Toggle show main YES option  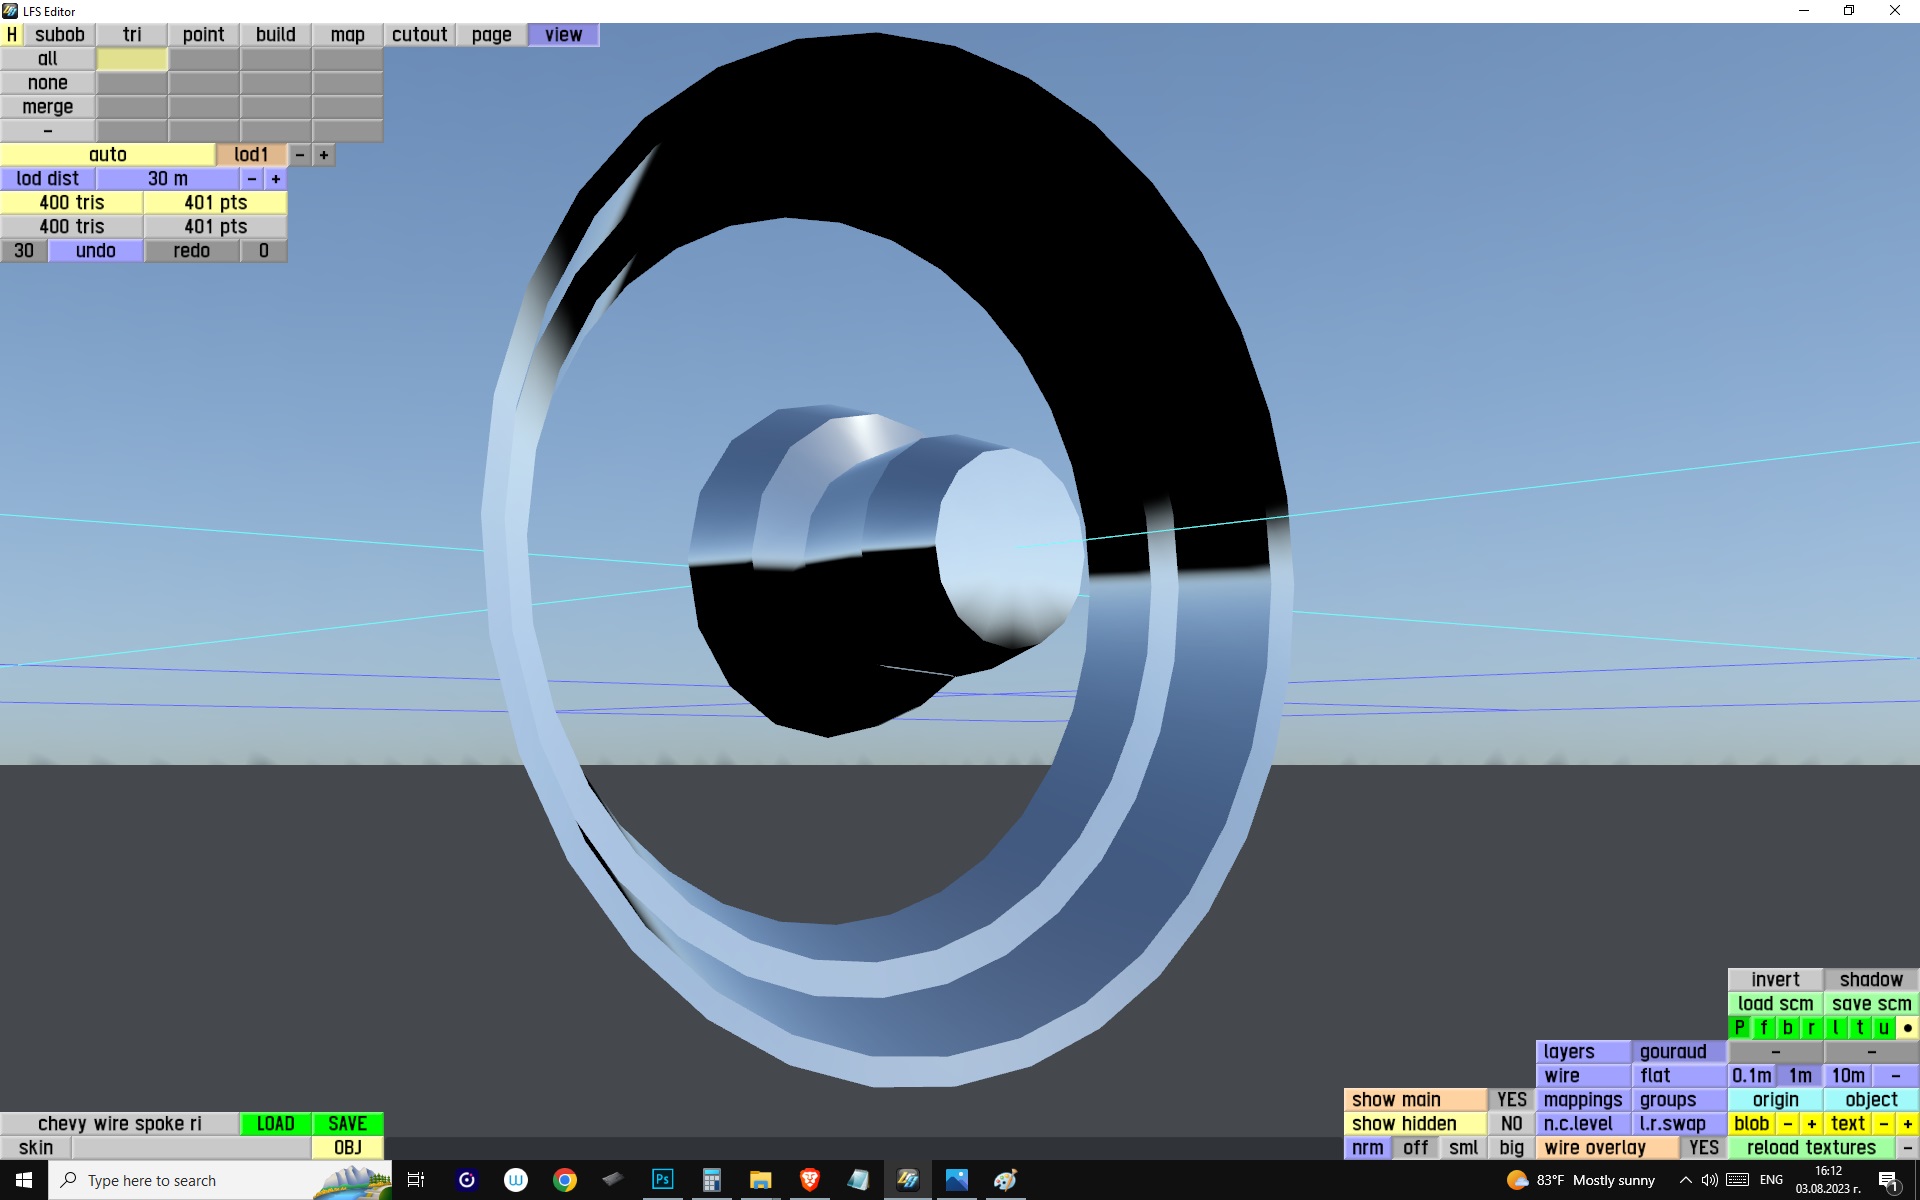(x=1511, y=1100)
